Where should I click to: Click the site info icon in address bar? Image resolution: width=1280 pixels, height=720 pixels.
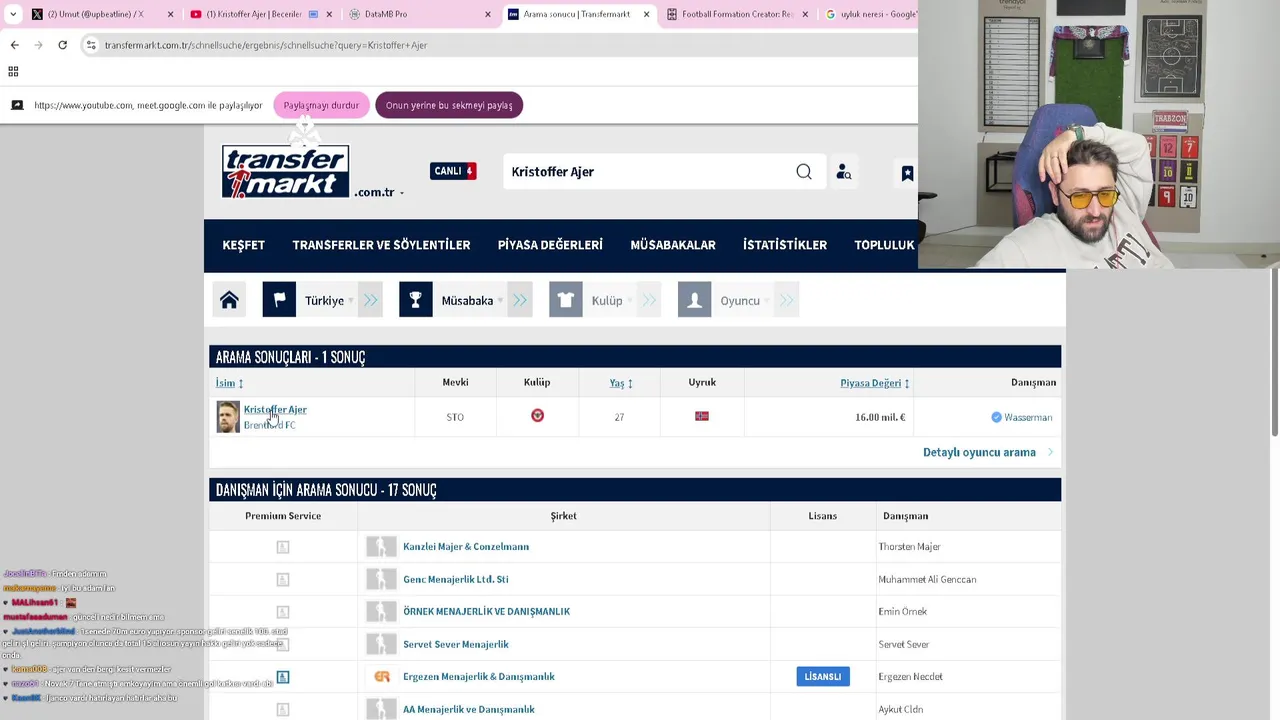pyautogui.click(x=91, y=45)
